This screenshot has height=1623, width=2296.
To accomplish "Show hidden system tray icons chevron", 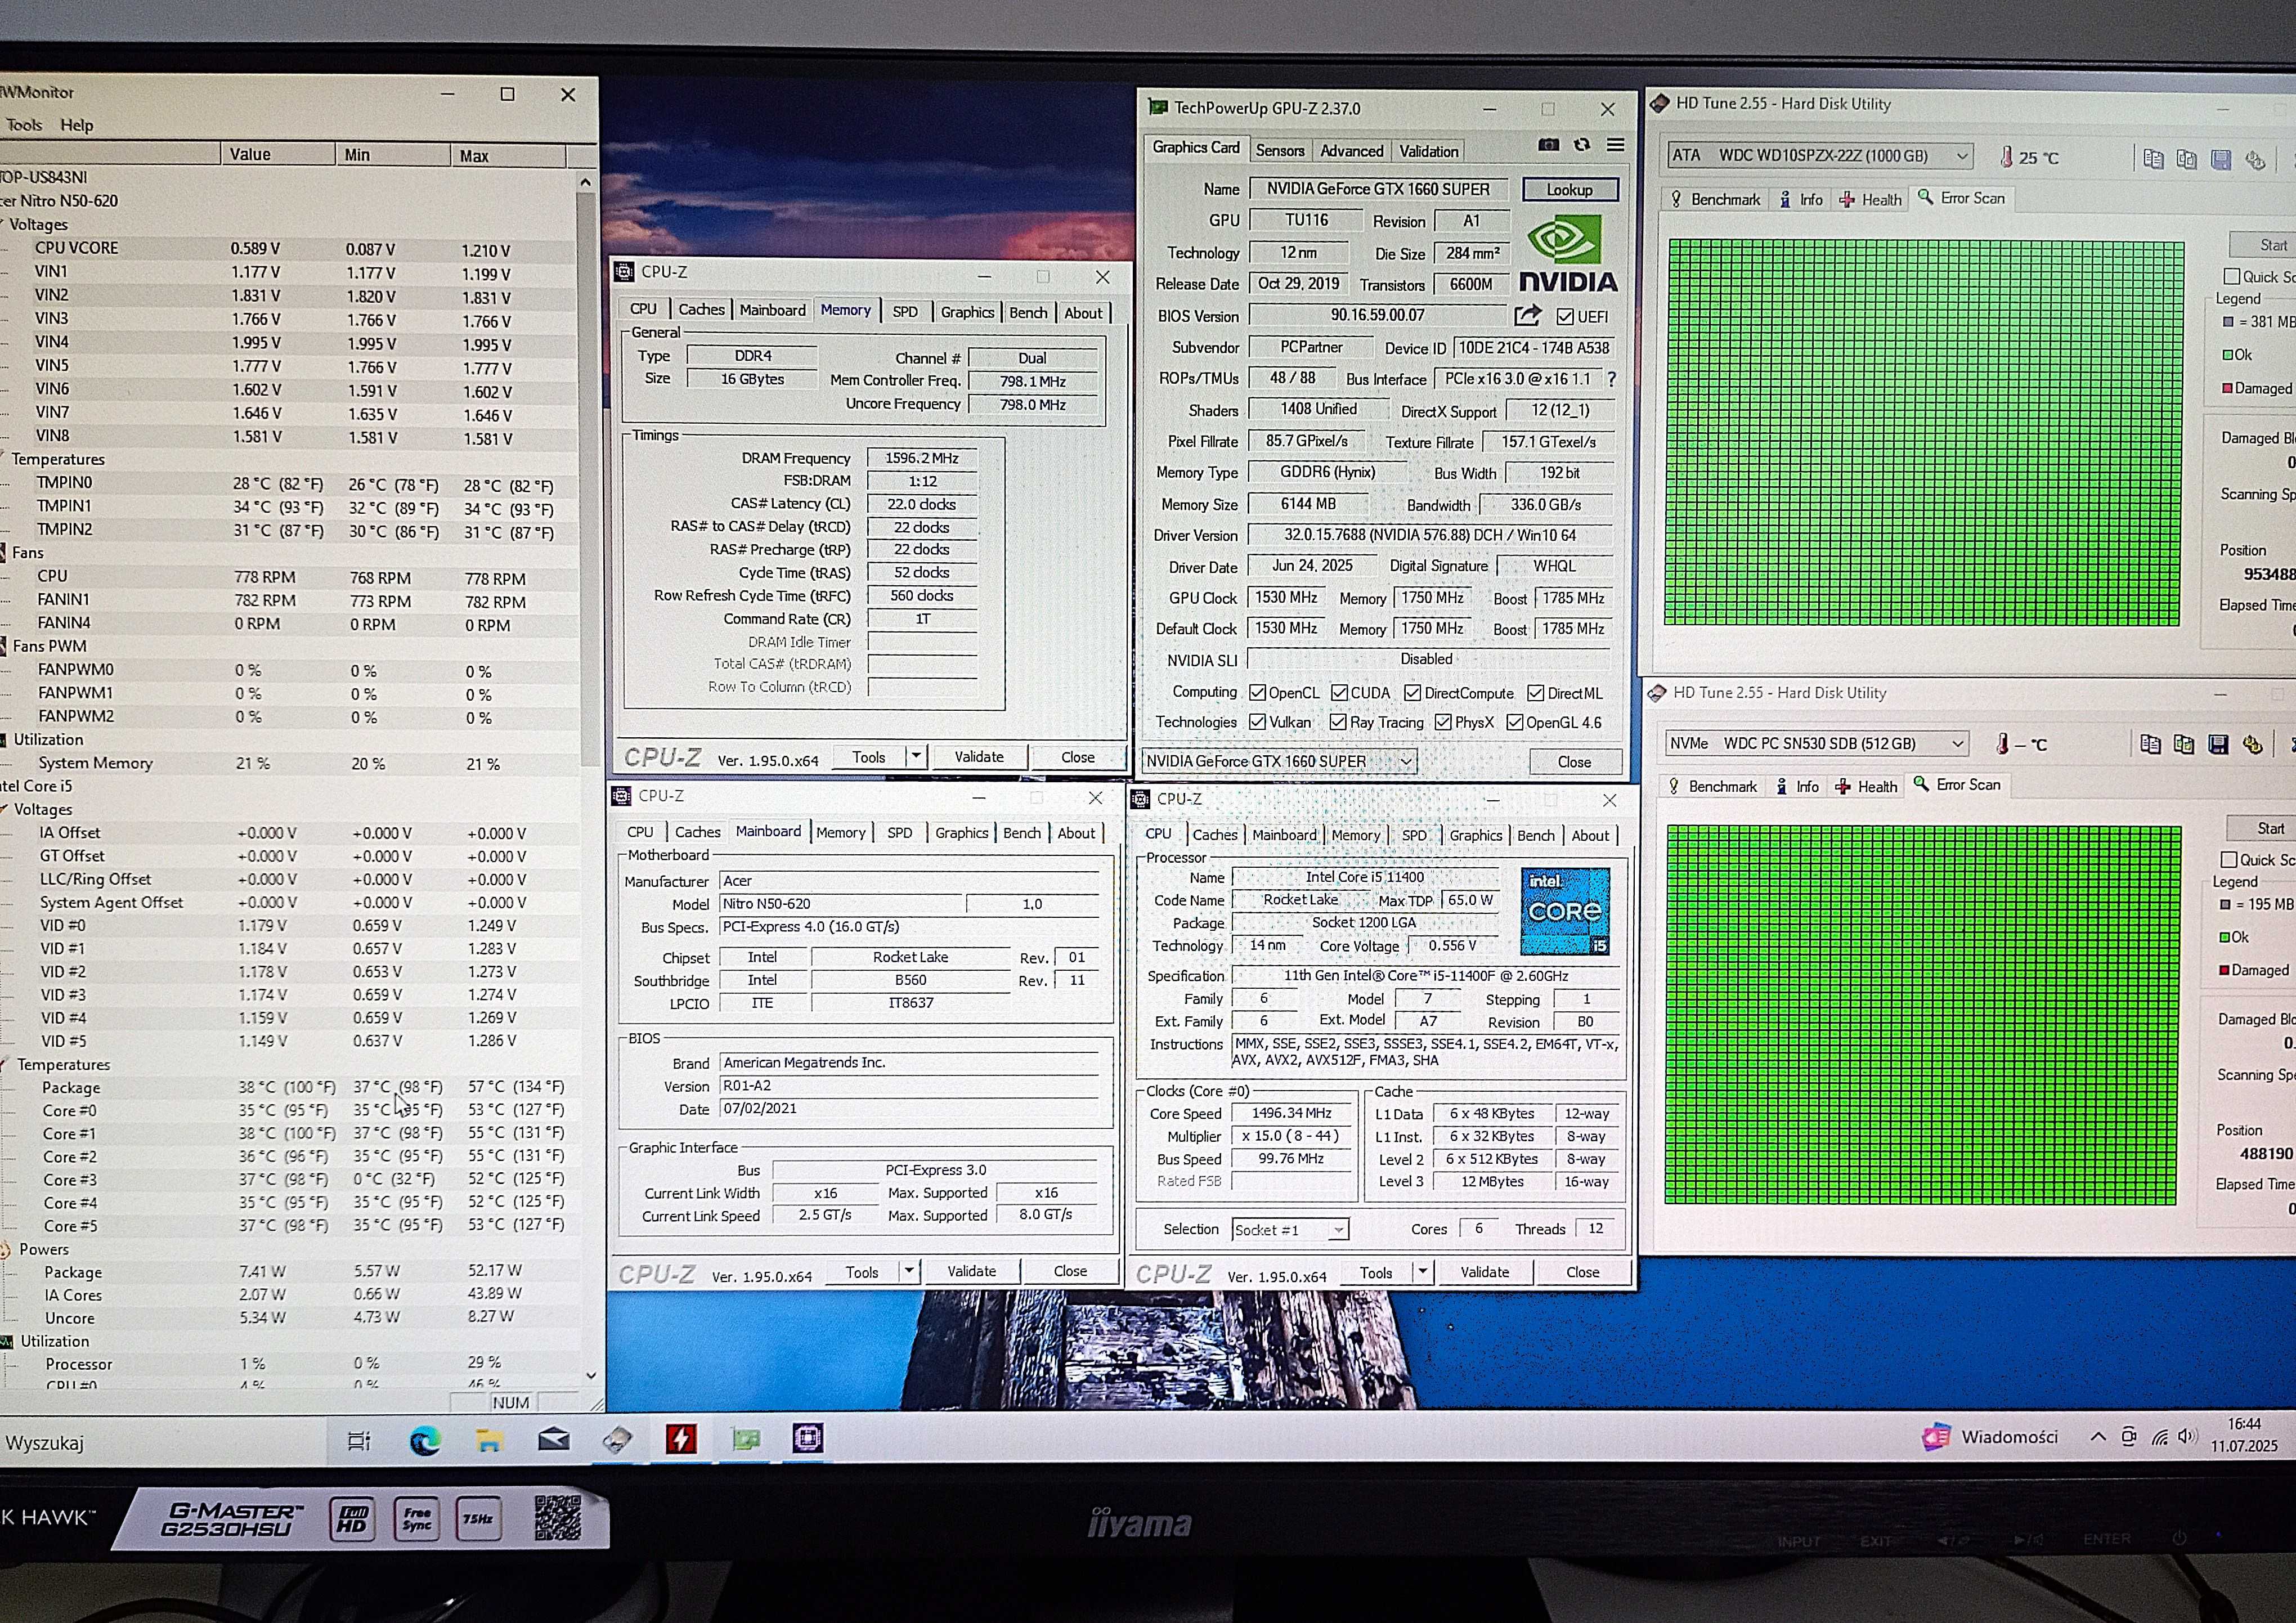I will pos(2098,1437).
